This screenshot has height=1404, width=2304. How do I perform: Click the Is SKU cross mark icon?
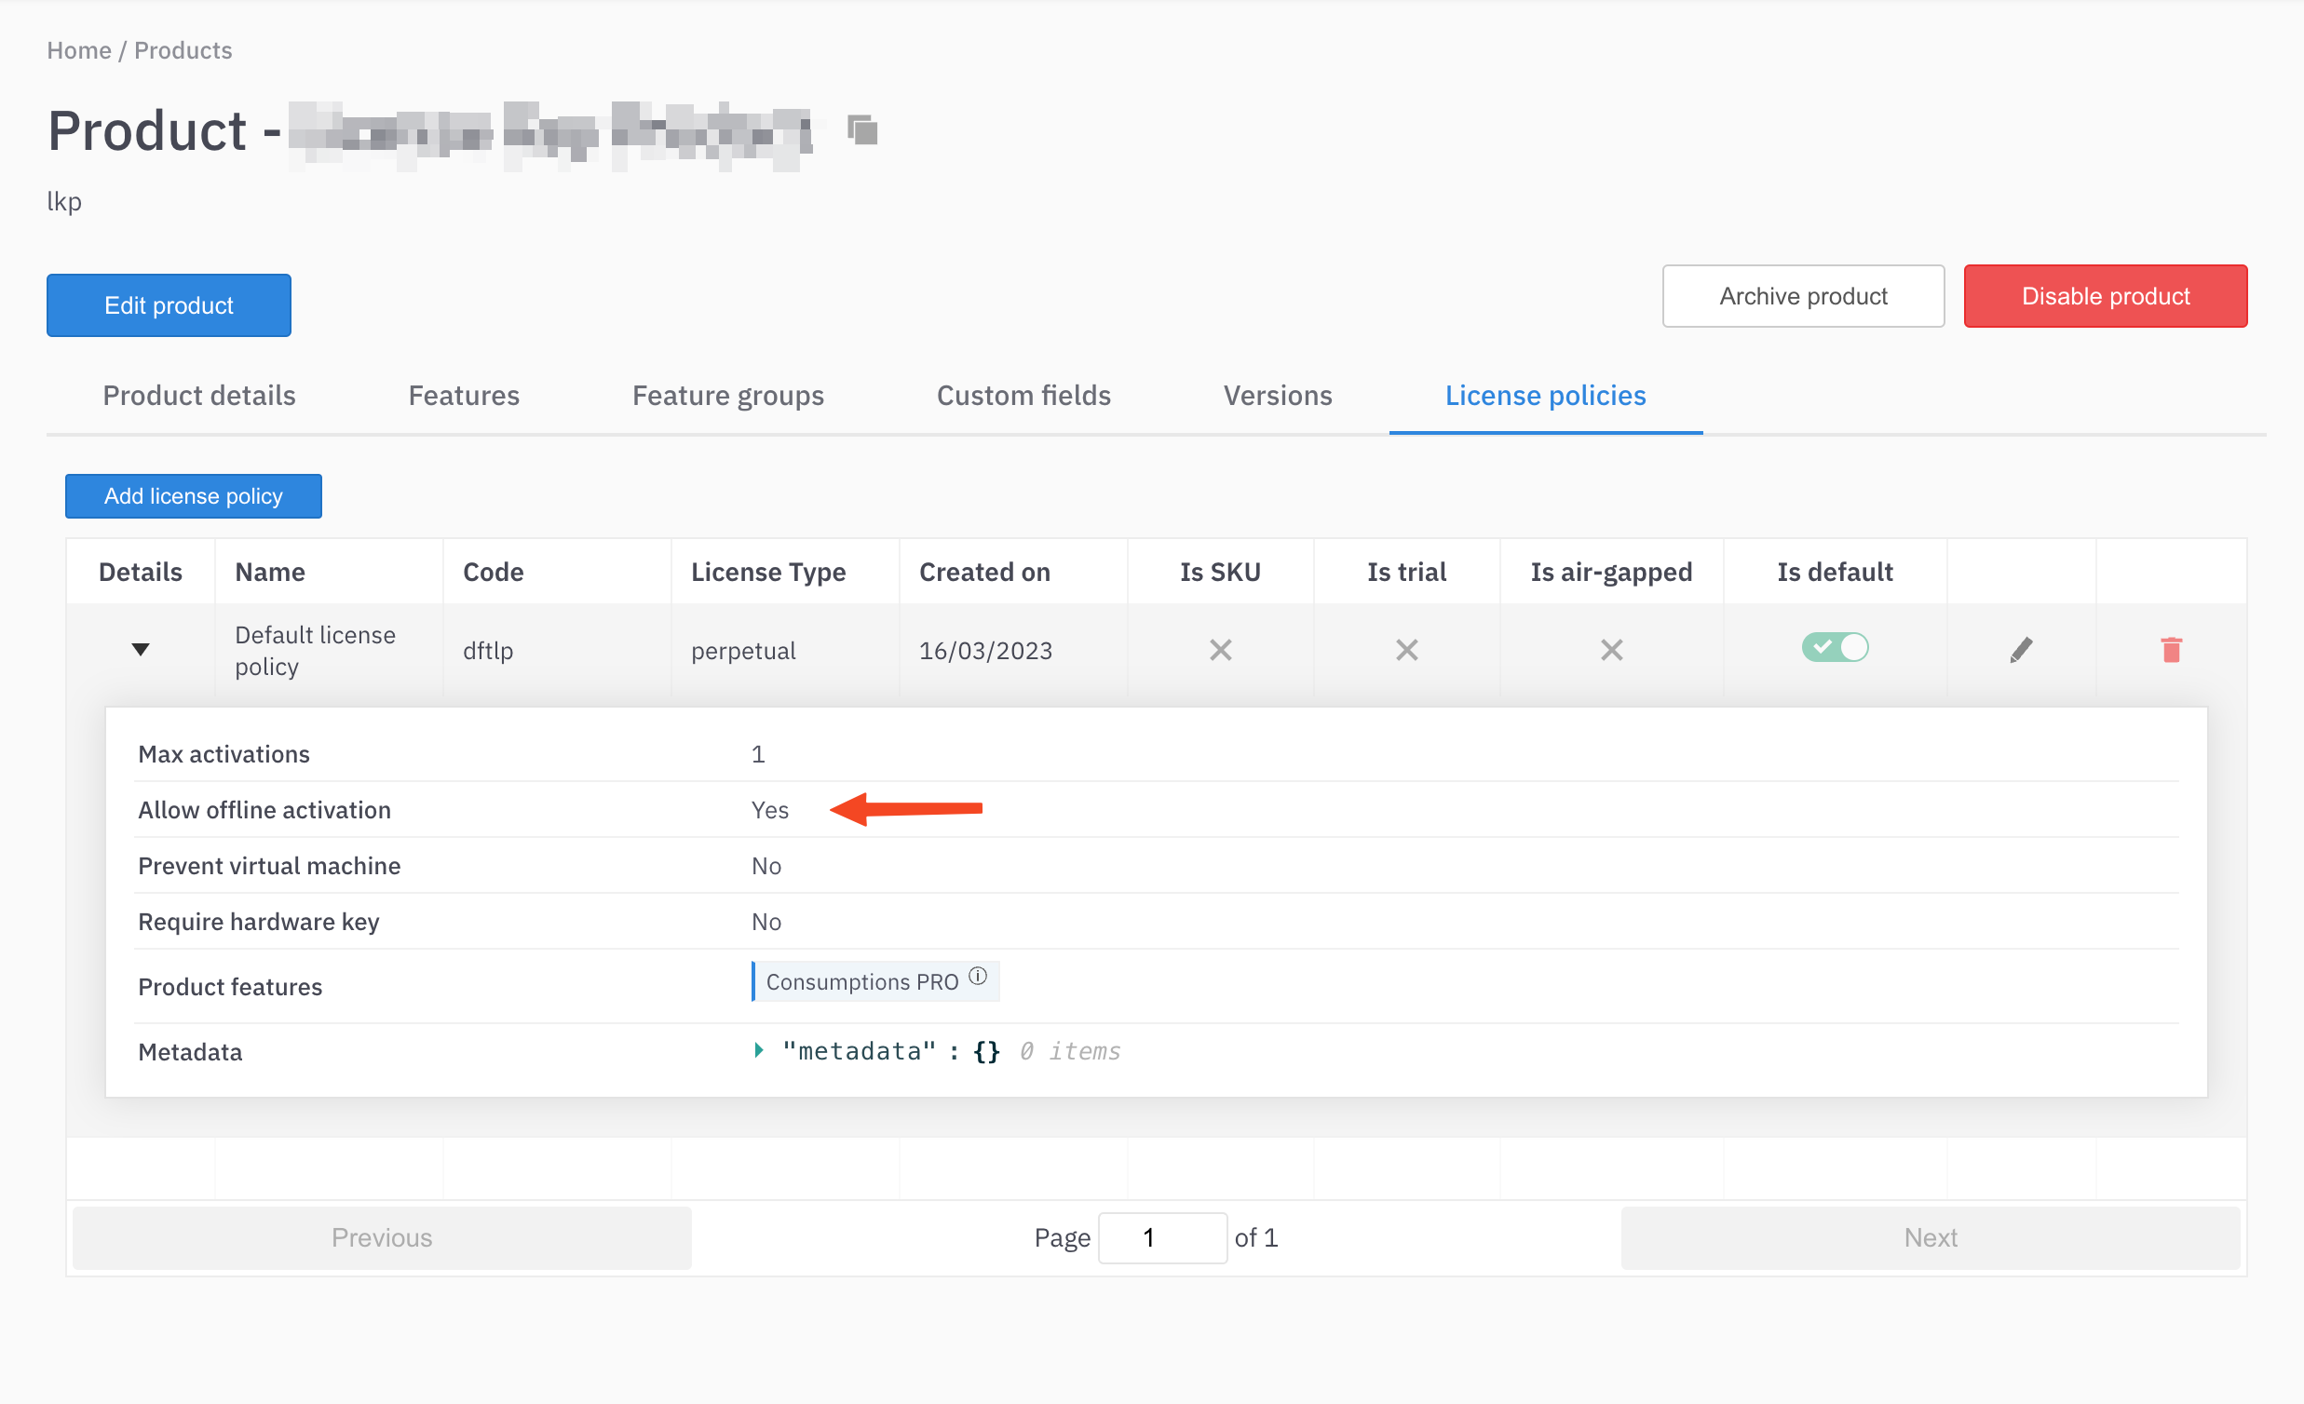click(1220, 650)
